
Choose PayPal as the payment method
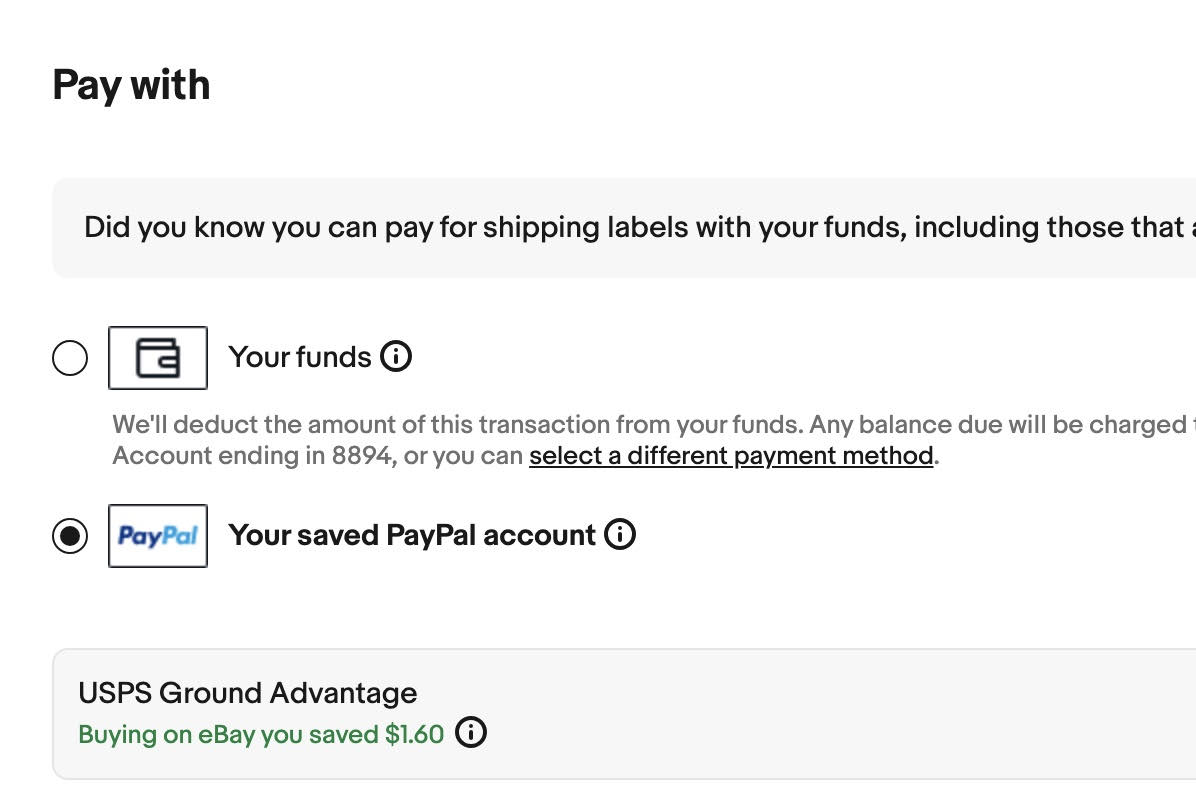tap(70, 534)
